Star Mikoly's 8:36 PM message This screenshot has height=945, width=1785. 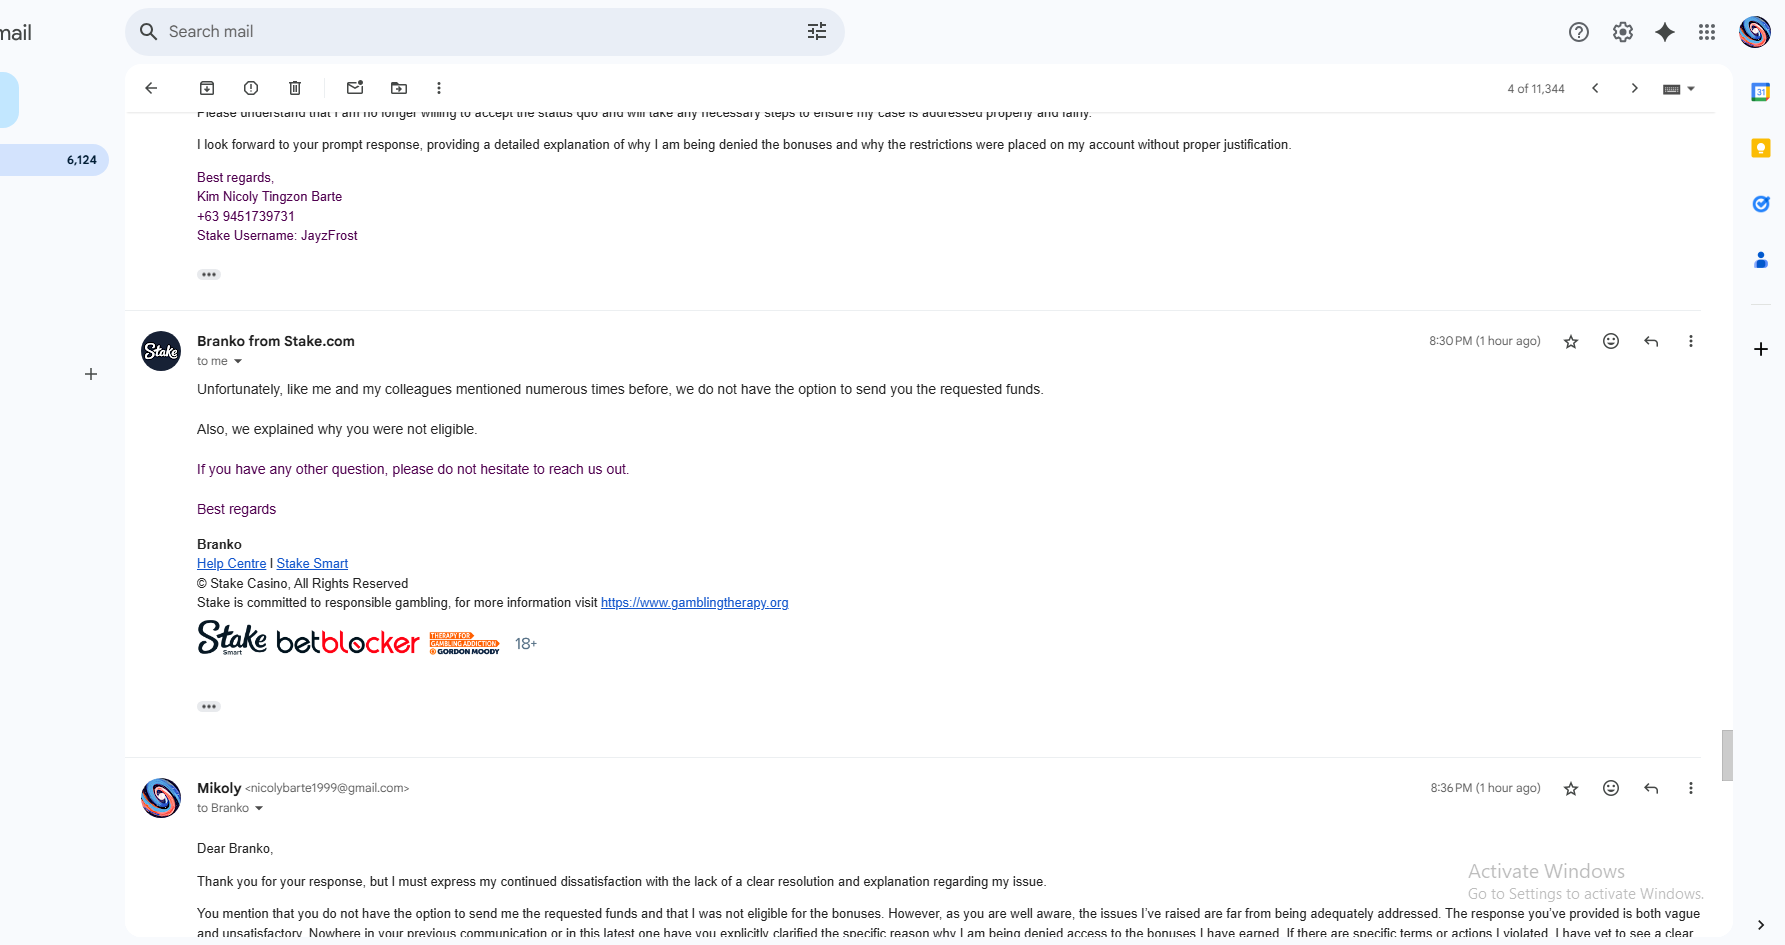[x=1571, y=789]
